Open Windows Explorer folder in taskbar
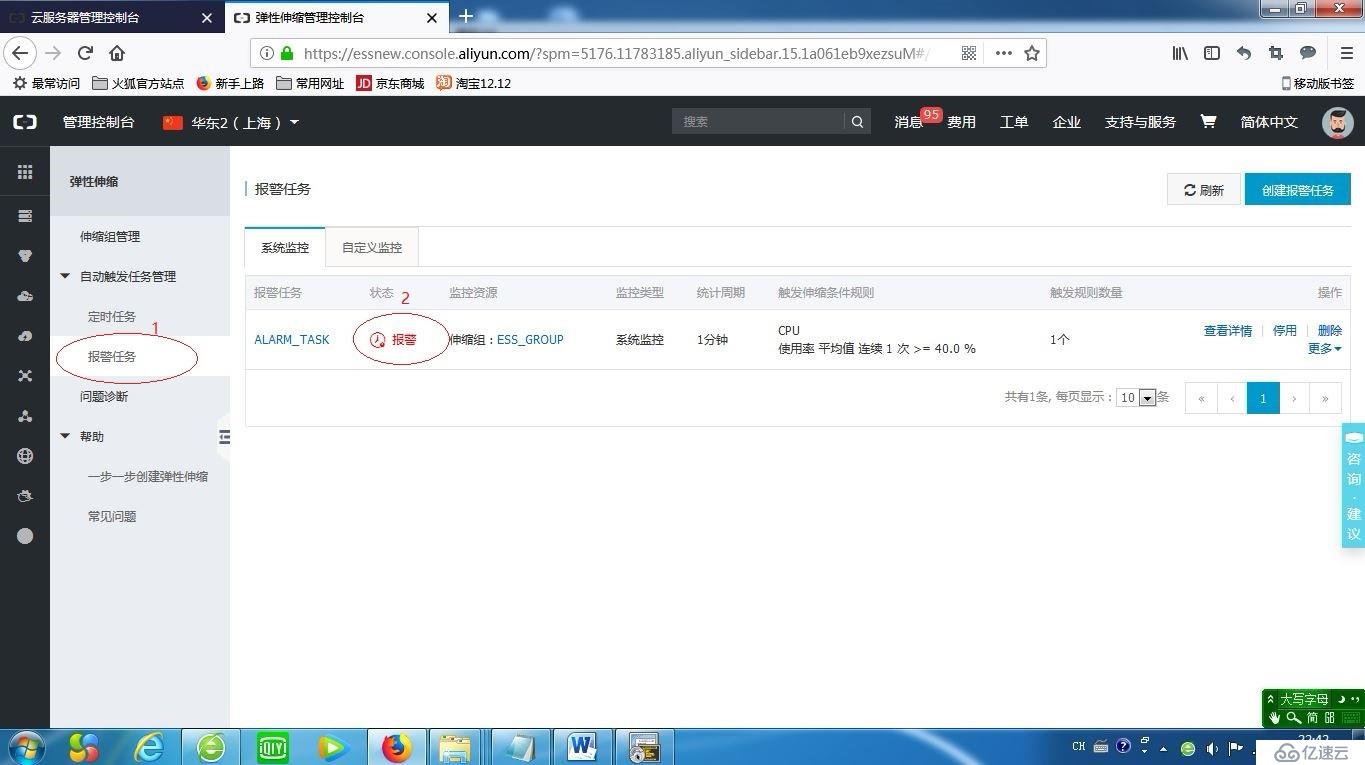The height and width of the screenshot is (765, 1365). point(455,747)
